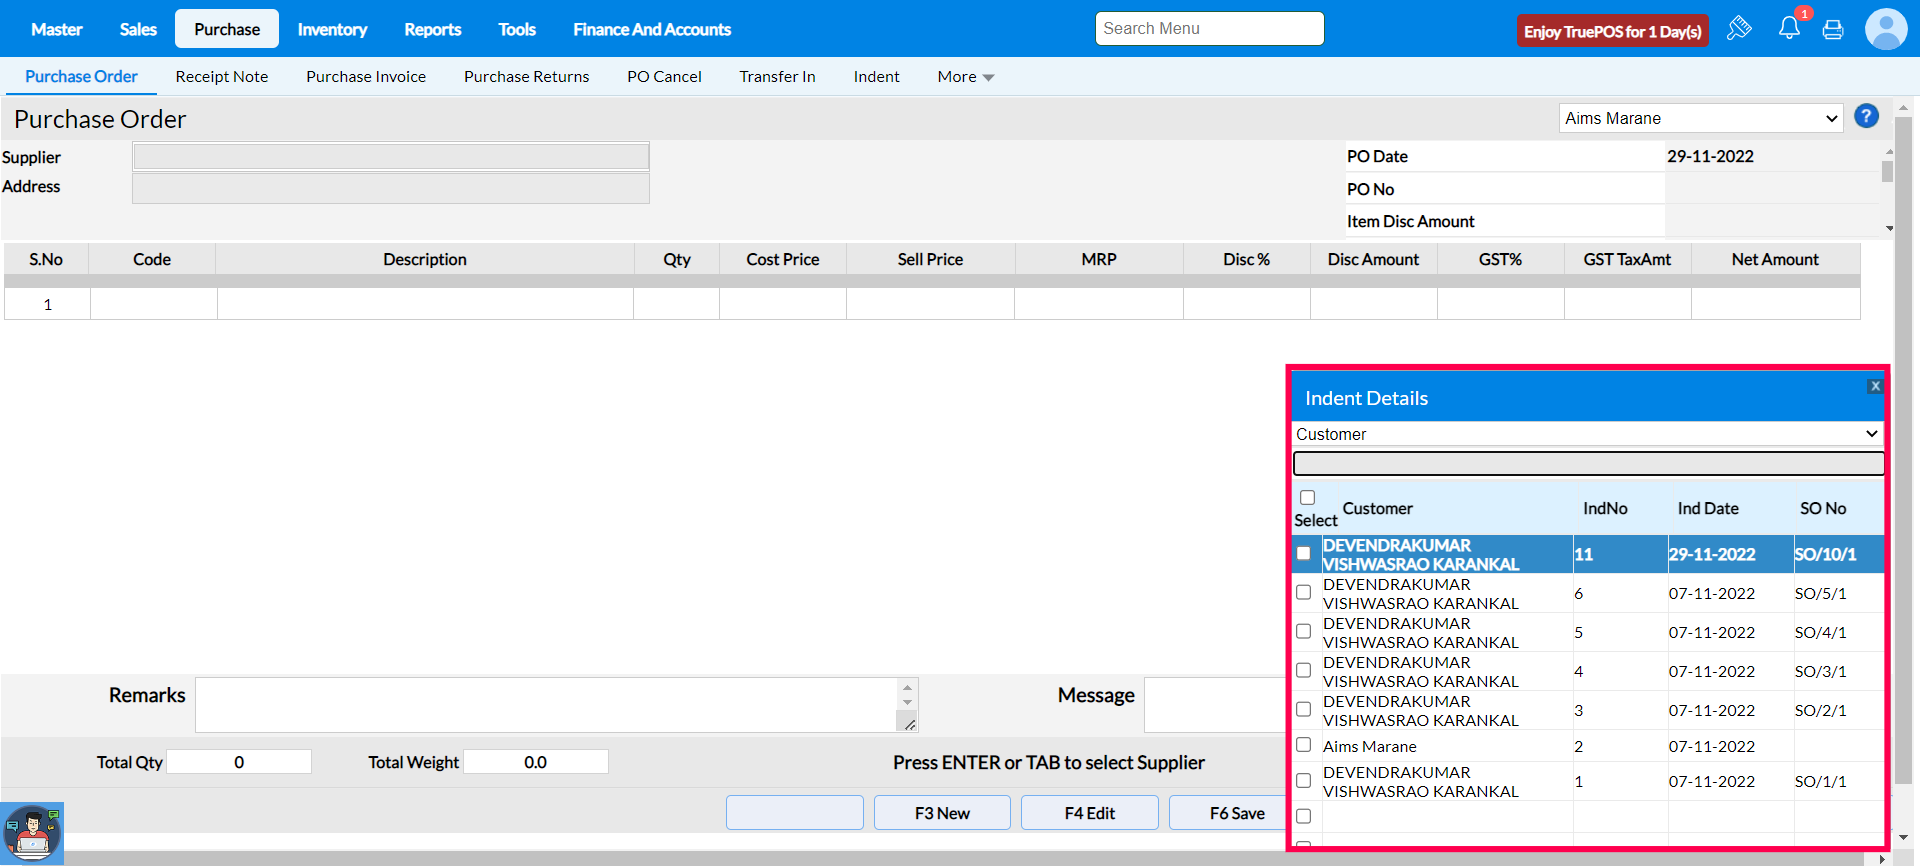Click the Indent Details search box
Image resolution: width=1920 pixels, height=866 pixels.
tap(1588, 463)
